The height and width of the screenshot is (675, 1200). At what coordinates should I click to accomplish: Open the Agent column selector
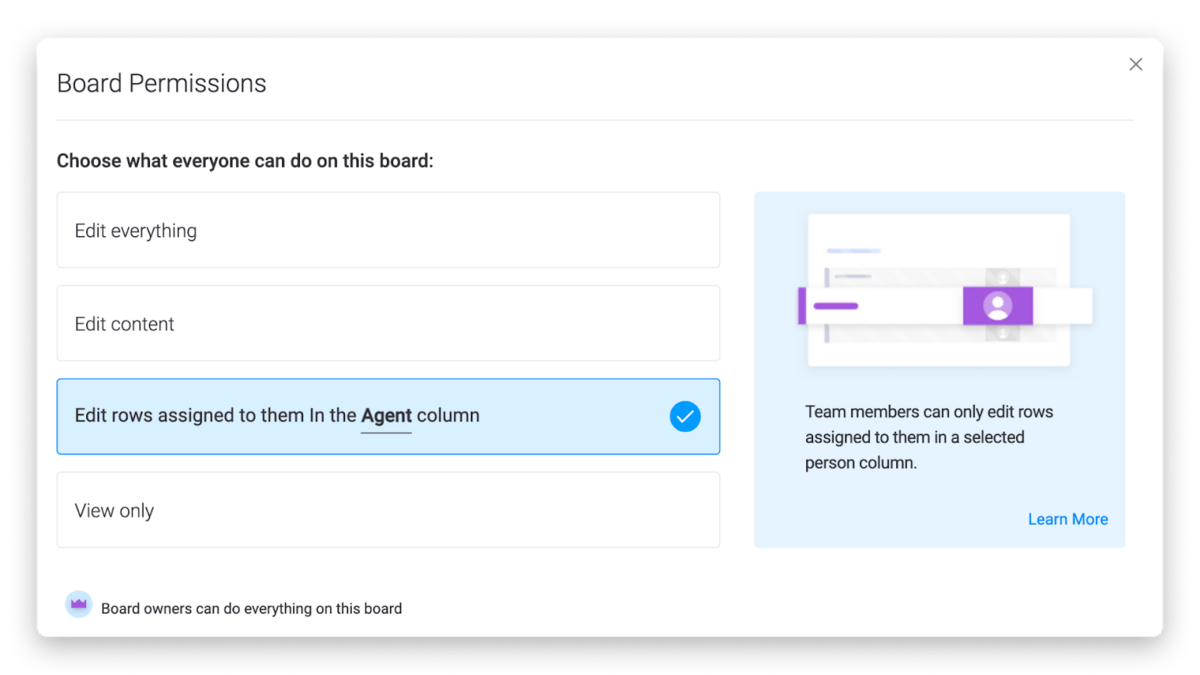pos(386,416)
